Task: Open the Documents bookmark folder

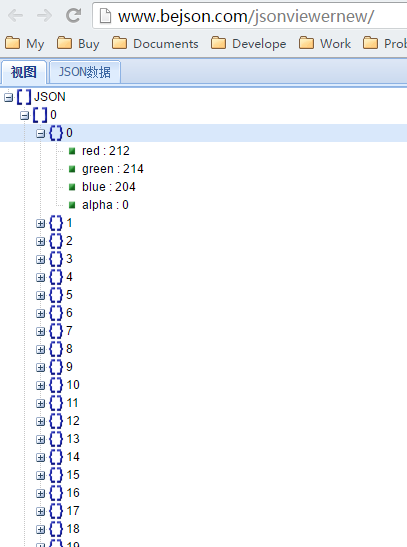Action: [155, 44]
